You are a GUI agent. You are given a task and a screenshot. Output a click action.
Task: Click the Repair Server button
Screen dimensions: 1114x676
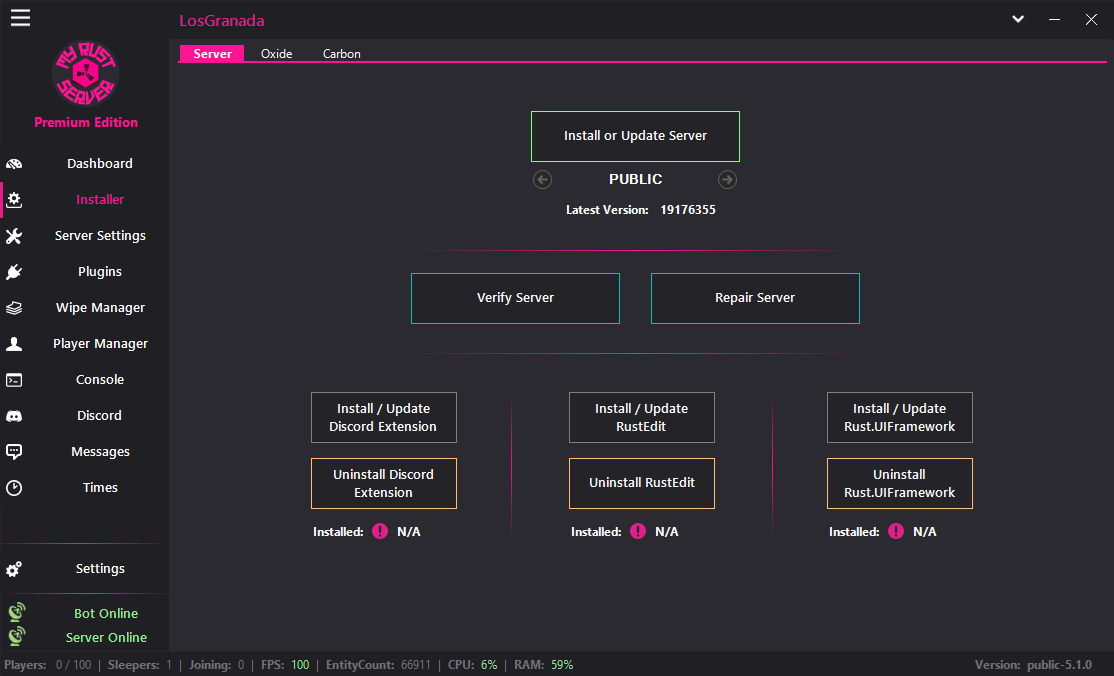(755, 299)
